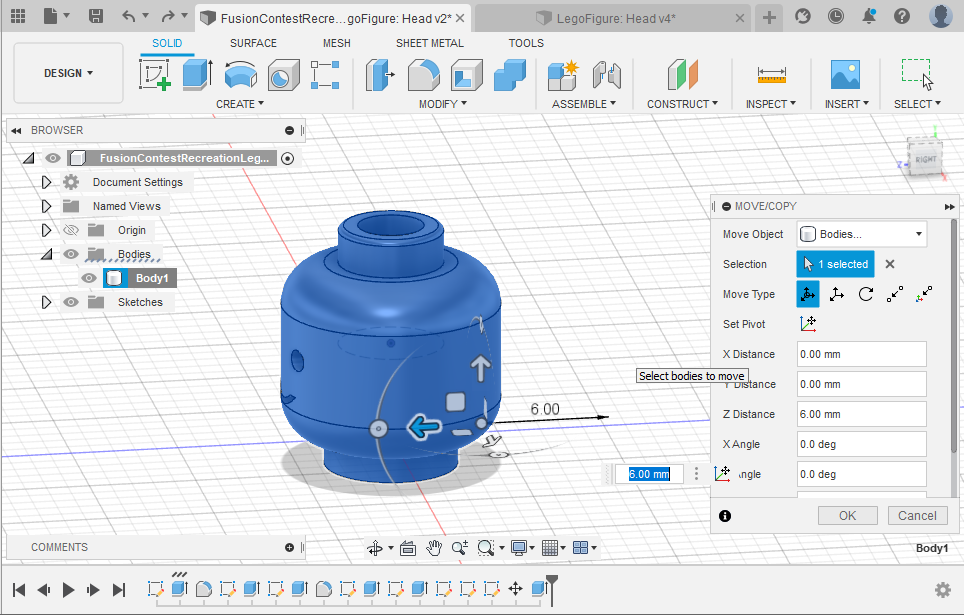This screenshot has height=615, width=964.
Task: Switch to the SHEET METAL tab
Action: pos(430,43)
